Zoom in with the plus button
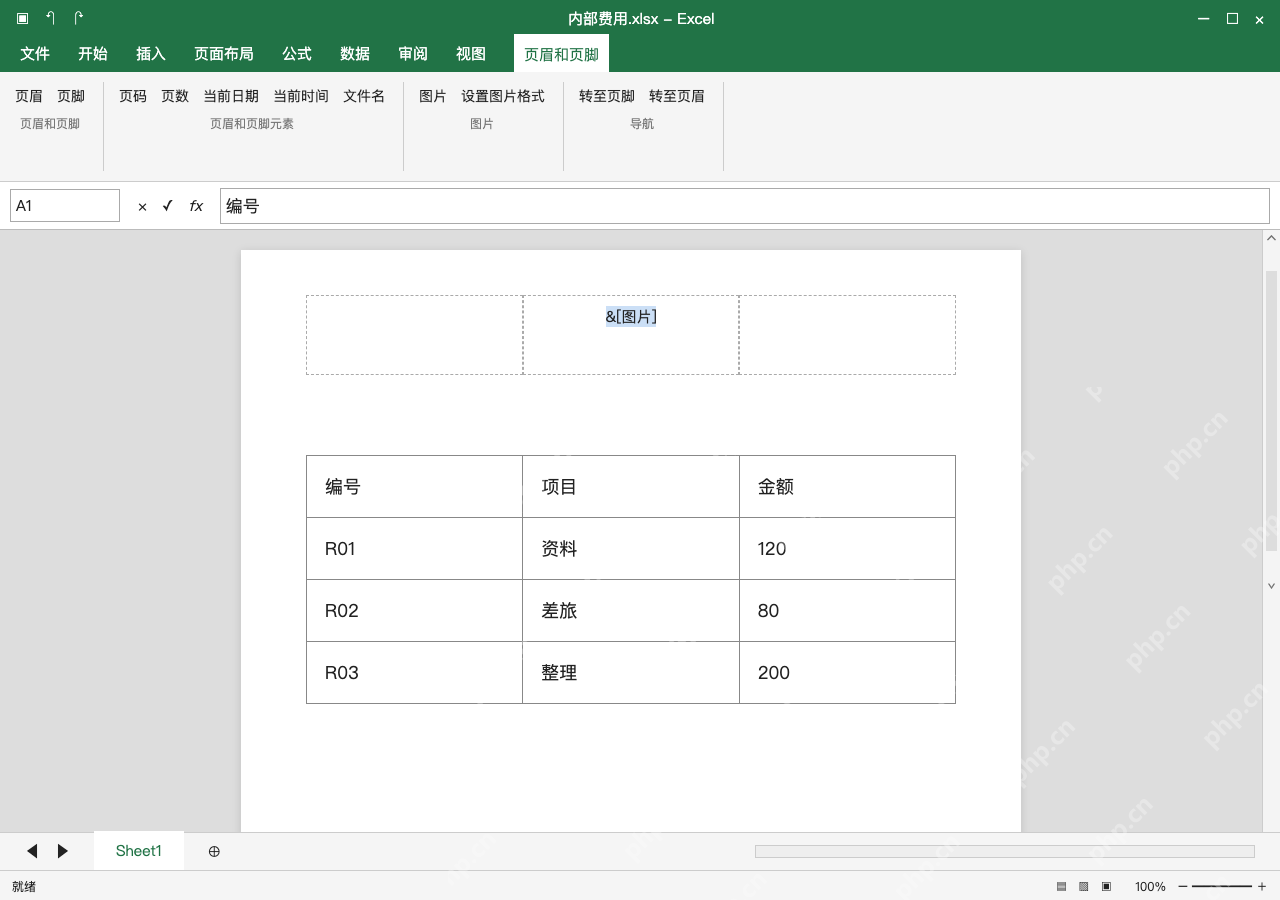Viewport: 1280px width, 900px height. 1262,886
